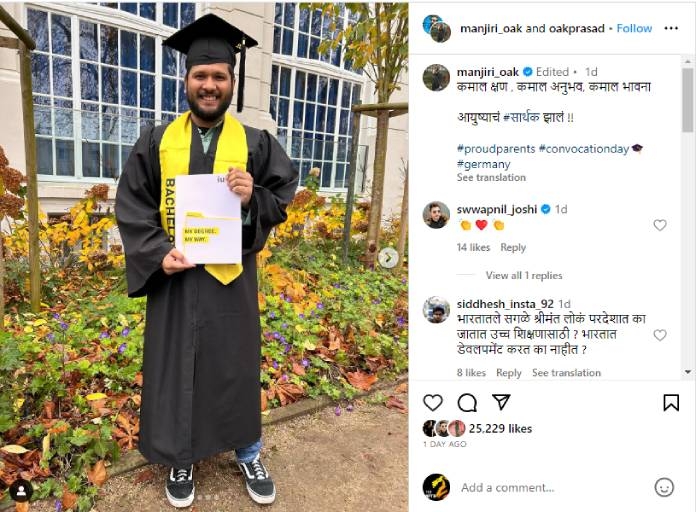
Task: Reply to swwapnil_joshi's comment
Action: click(x=513, y=247)
